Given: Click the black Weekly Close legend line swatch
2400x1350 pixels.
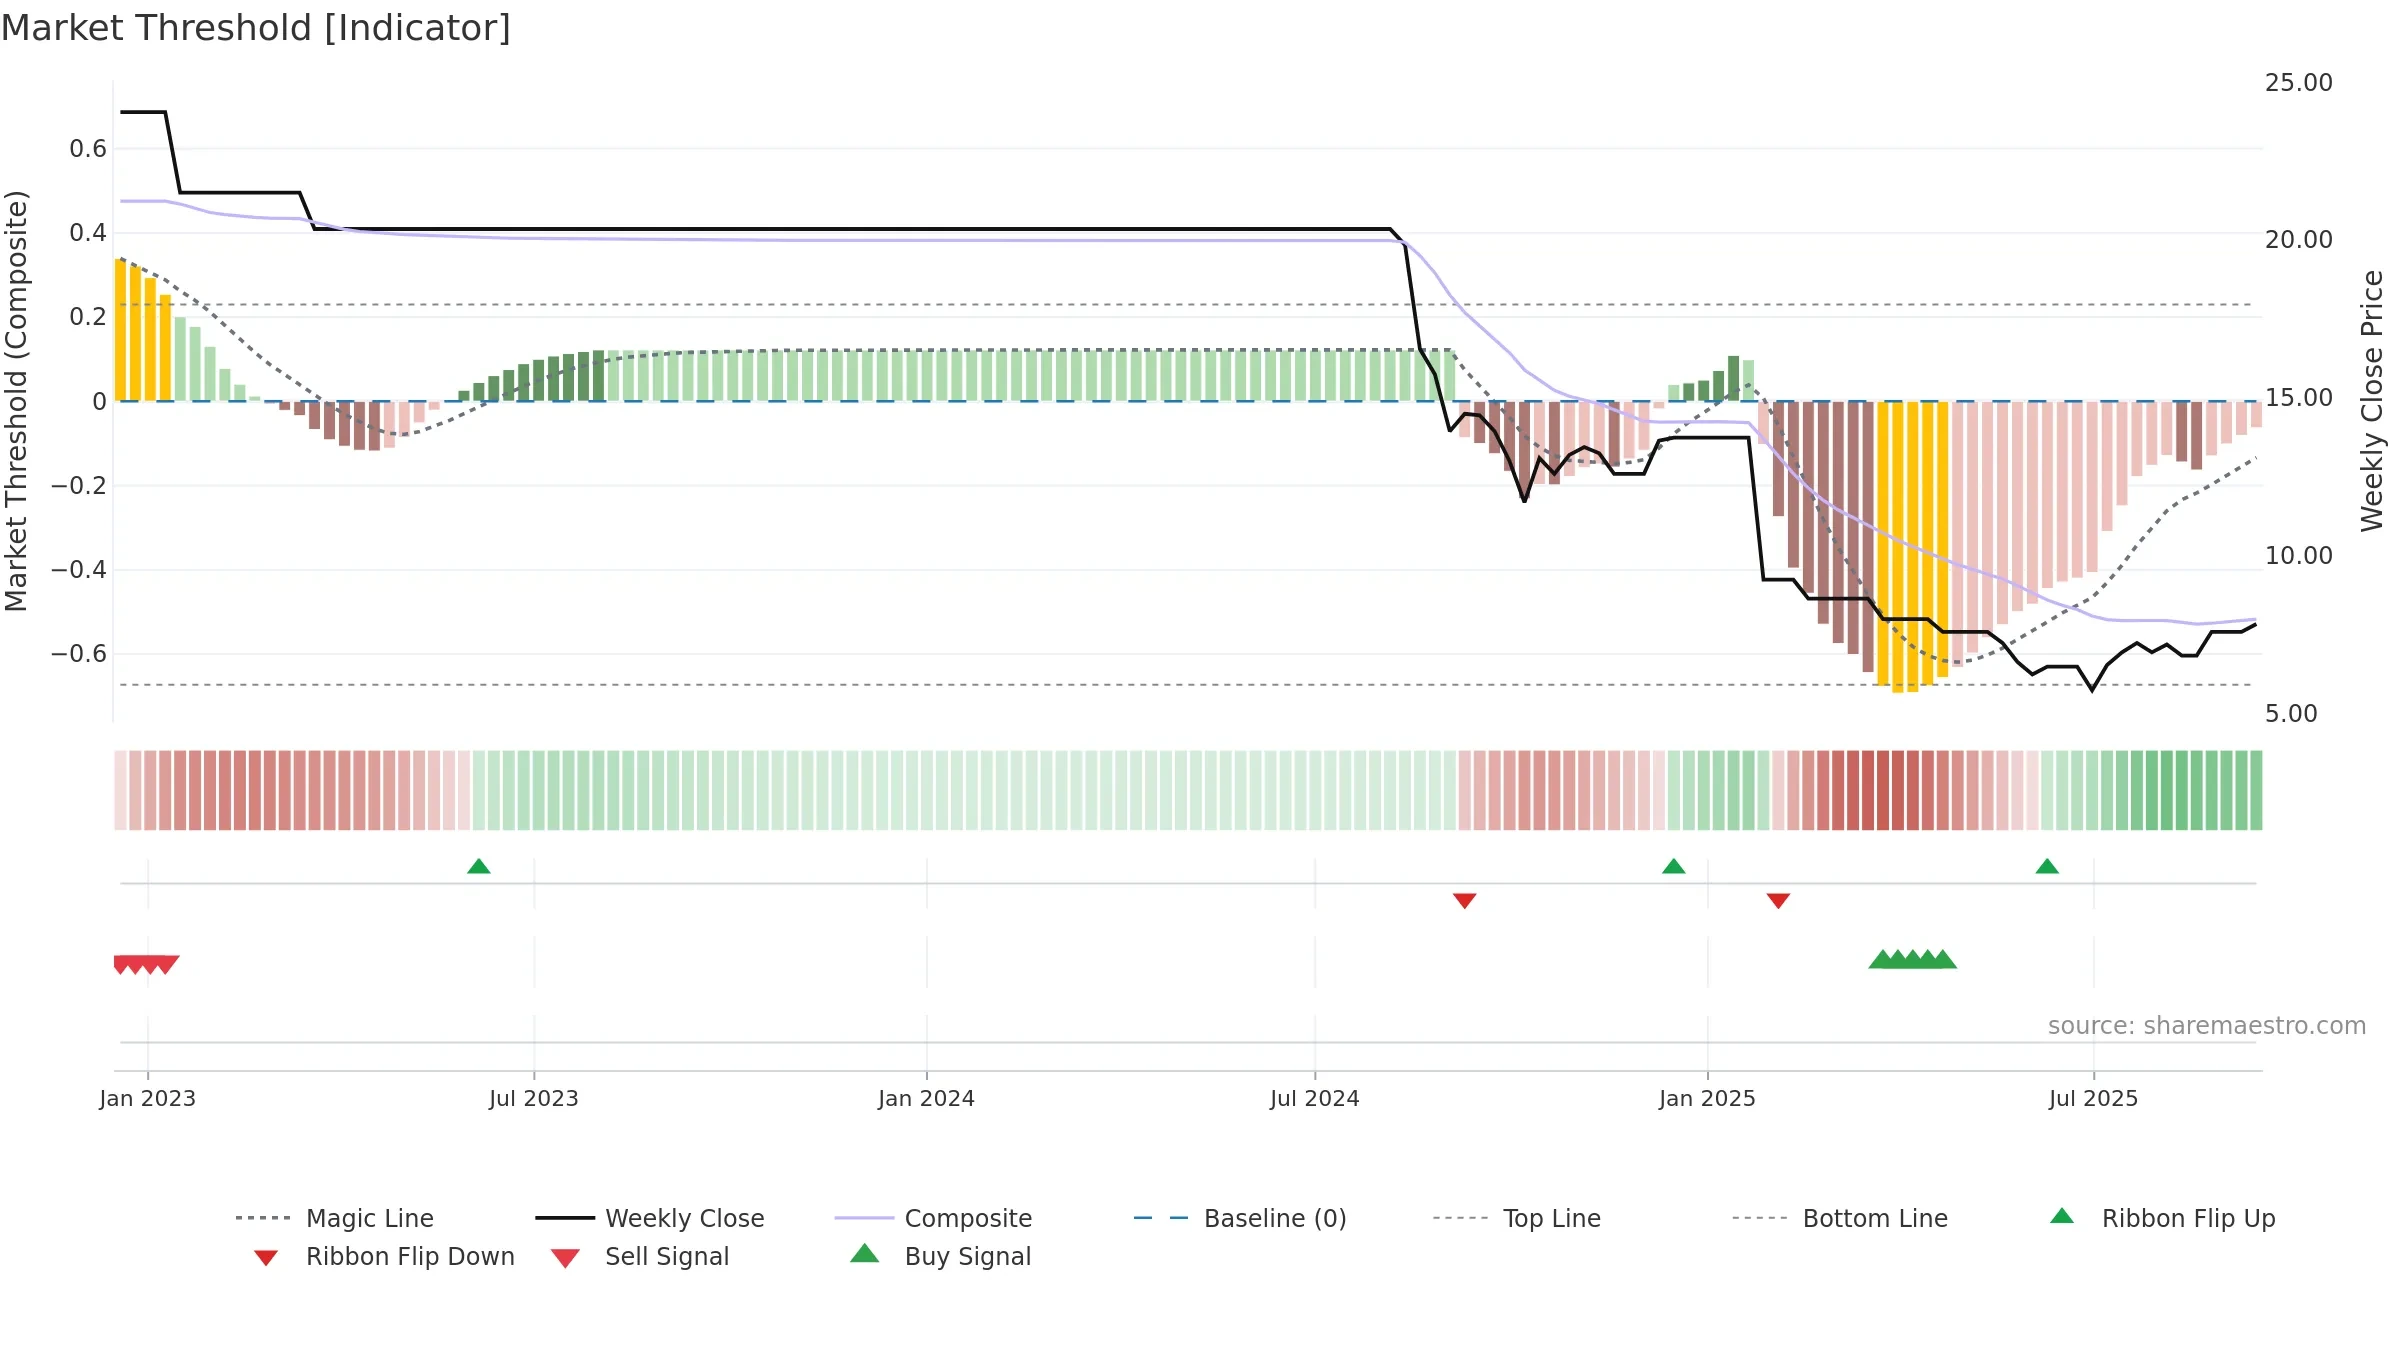Looking at the screenshot, I should tap(565, 1218).
